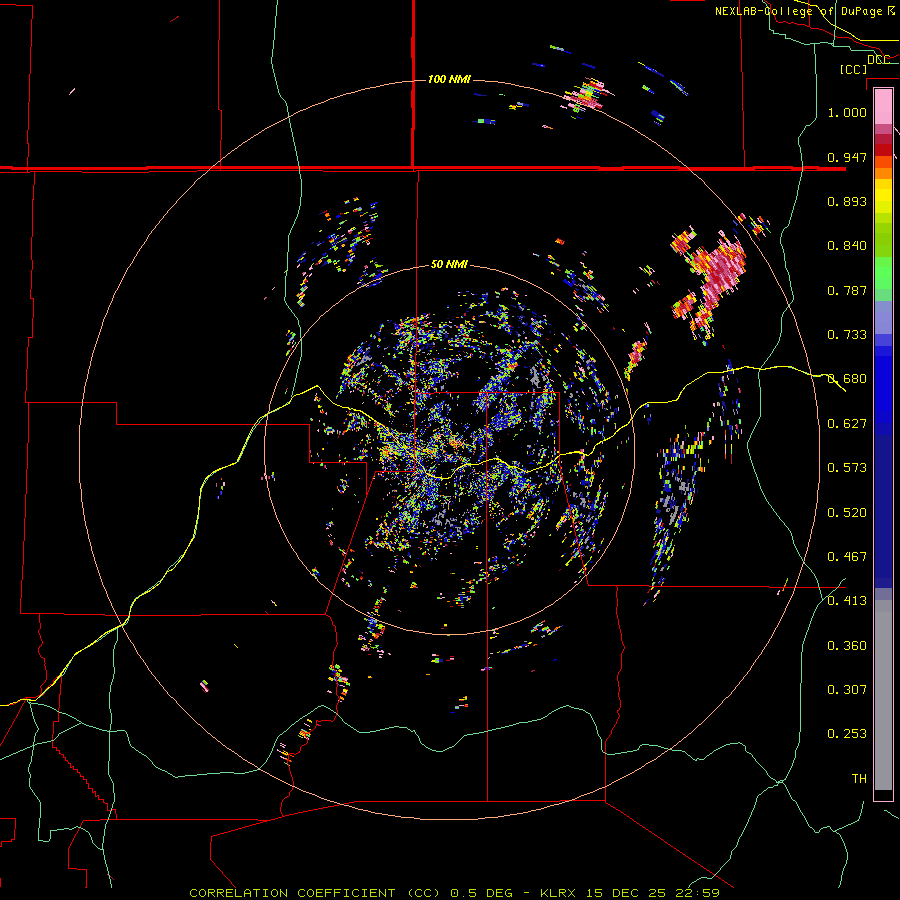Screen dimensions: 900x900
Task: Pick the lavender color bar segment
Action: click(x=883, y=317)
